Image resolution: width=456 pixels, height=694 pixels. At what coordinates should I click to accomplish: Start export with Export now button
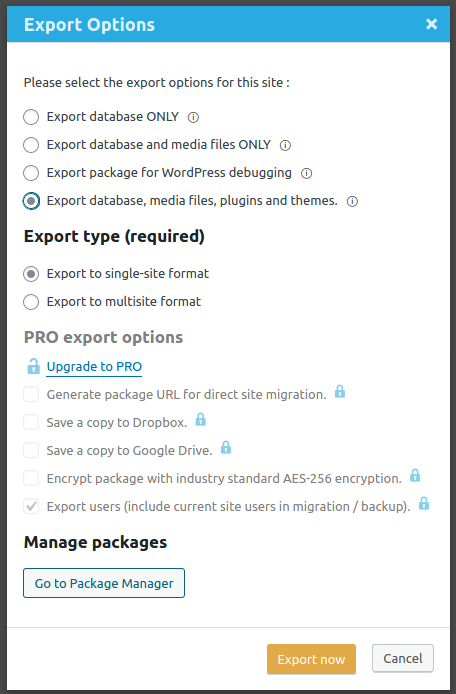click(311, 659)
